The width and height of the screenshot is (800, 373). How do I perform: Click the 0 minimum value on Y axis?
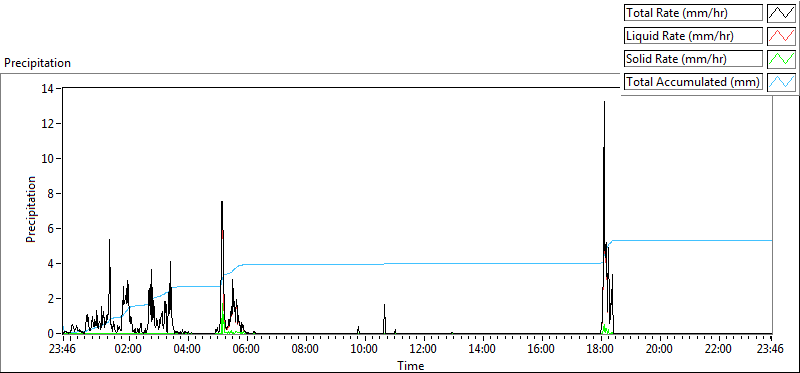52,334
